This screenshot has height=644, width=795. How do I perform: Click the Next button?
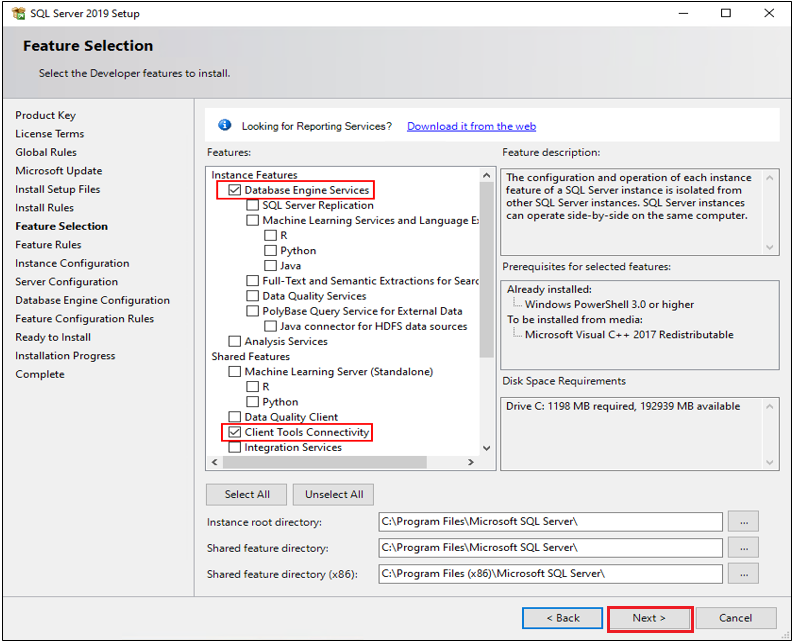click(649, 618)
